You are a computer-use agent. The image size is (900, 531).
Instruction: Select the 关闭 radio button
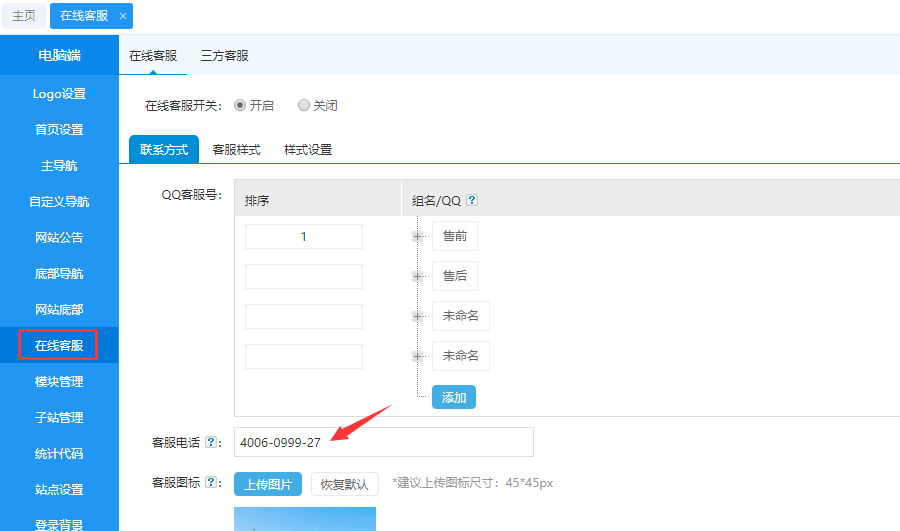click(304, 105)
